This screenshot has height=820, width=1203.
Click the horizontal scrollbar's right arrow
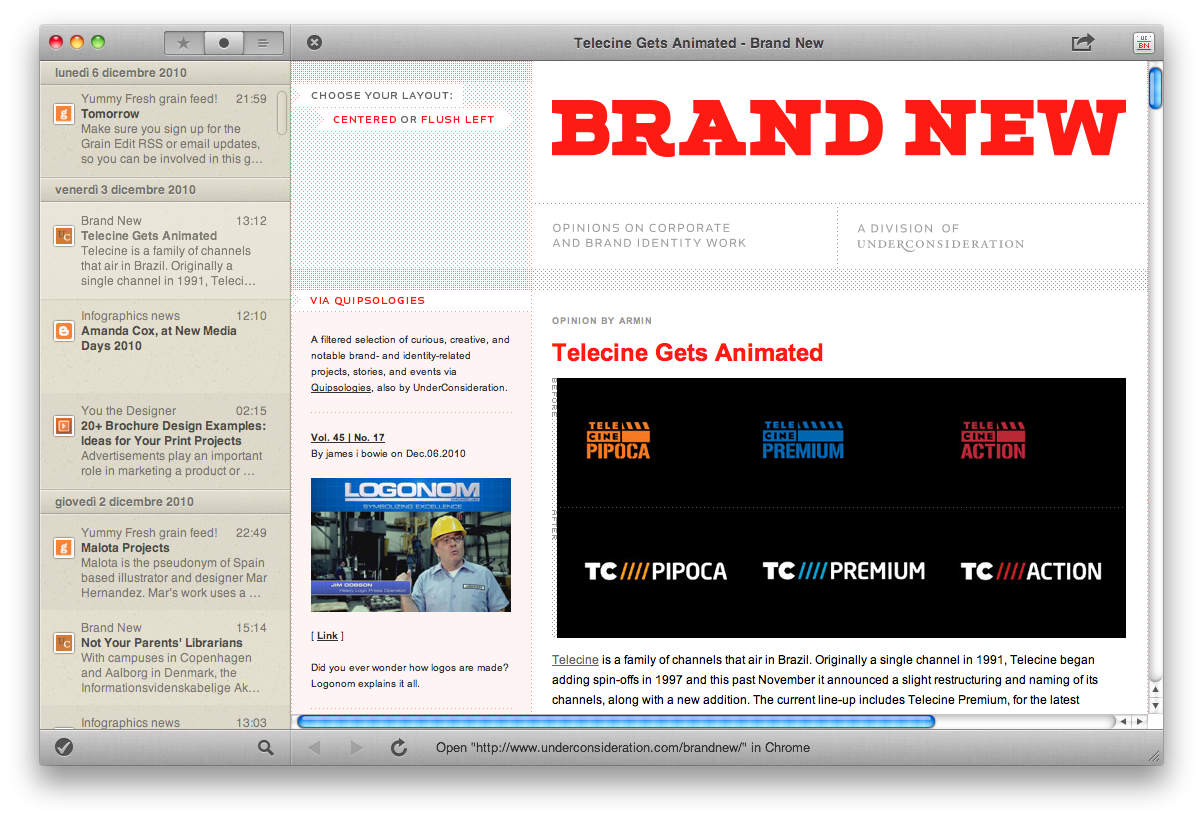(1139, 721)
